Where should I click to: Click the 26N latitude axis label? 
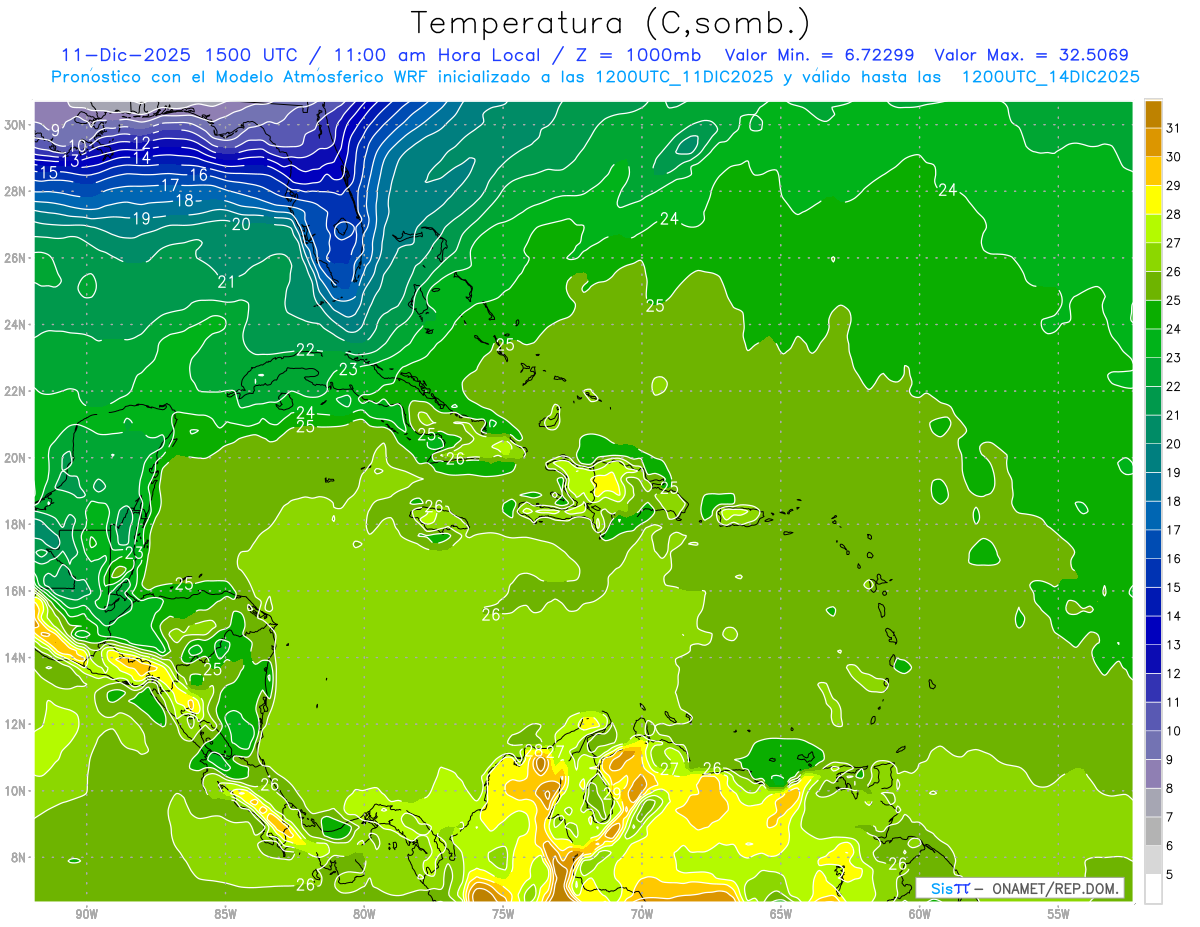[16, 258]
